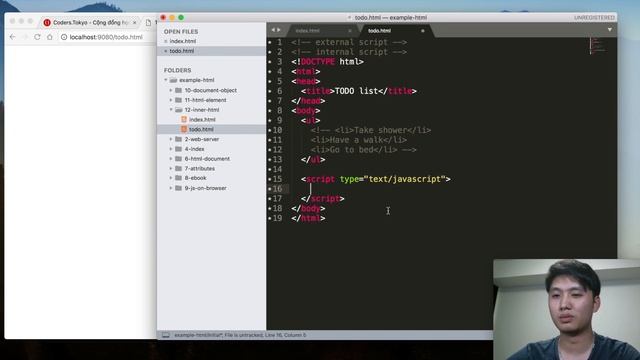The height and width of the screenshot is (360, 640).
Task: Expand the 7-attributes folder
Action: (171, 169)
